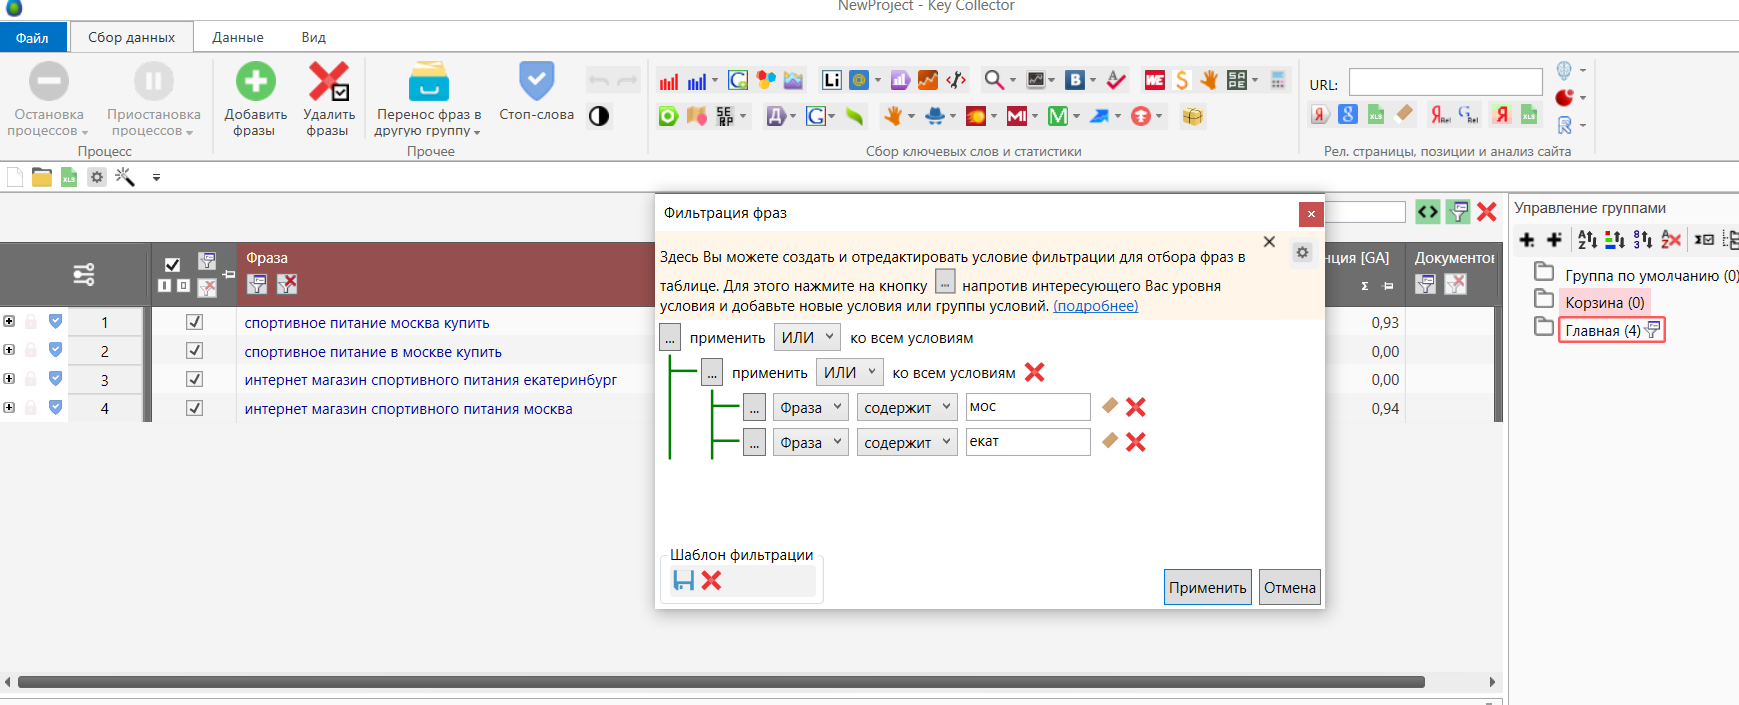
Task: Toggle the checkbox for row 3 phrase
Action: click(x=194, y=380)
